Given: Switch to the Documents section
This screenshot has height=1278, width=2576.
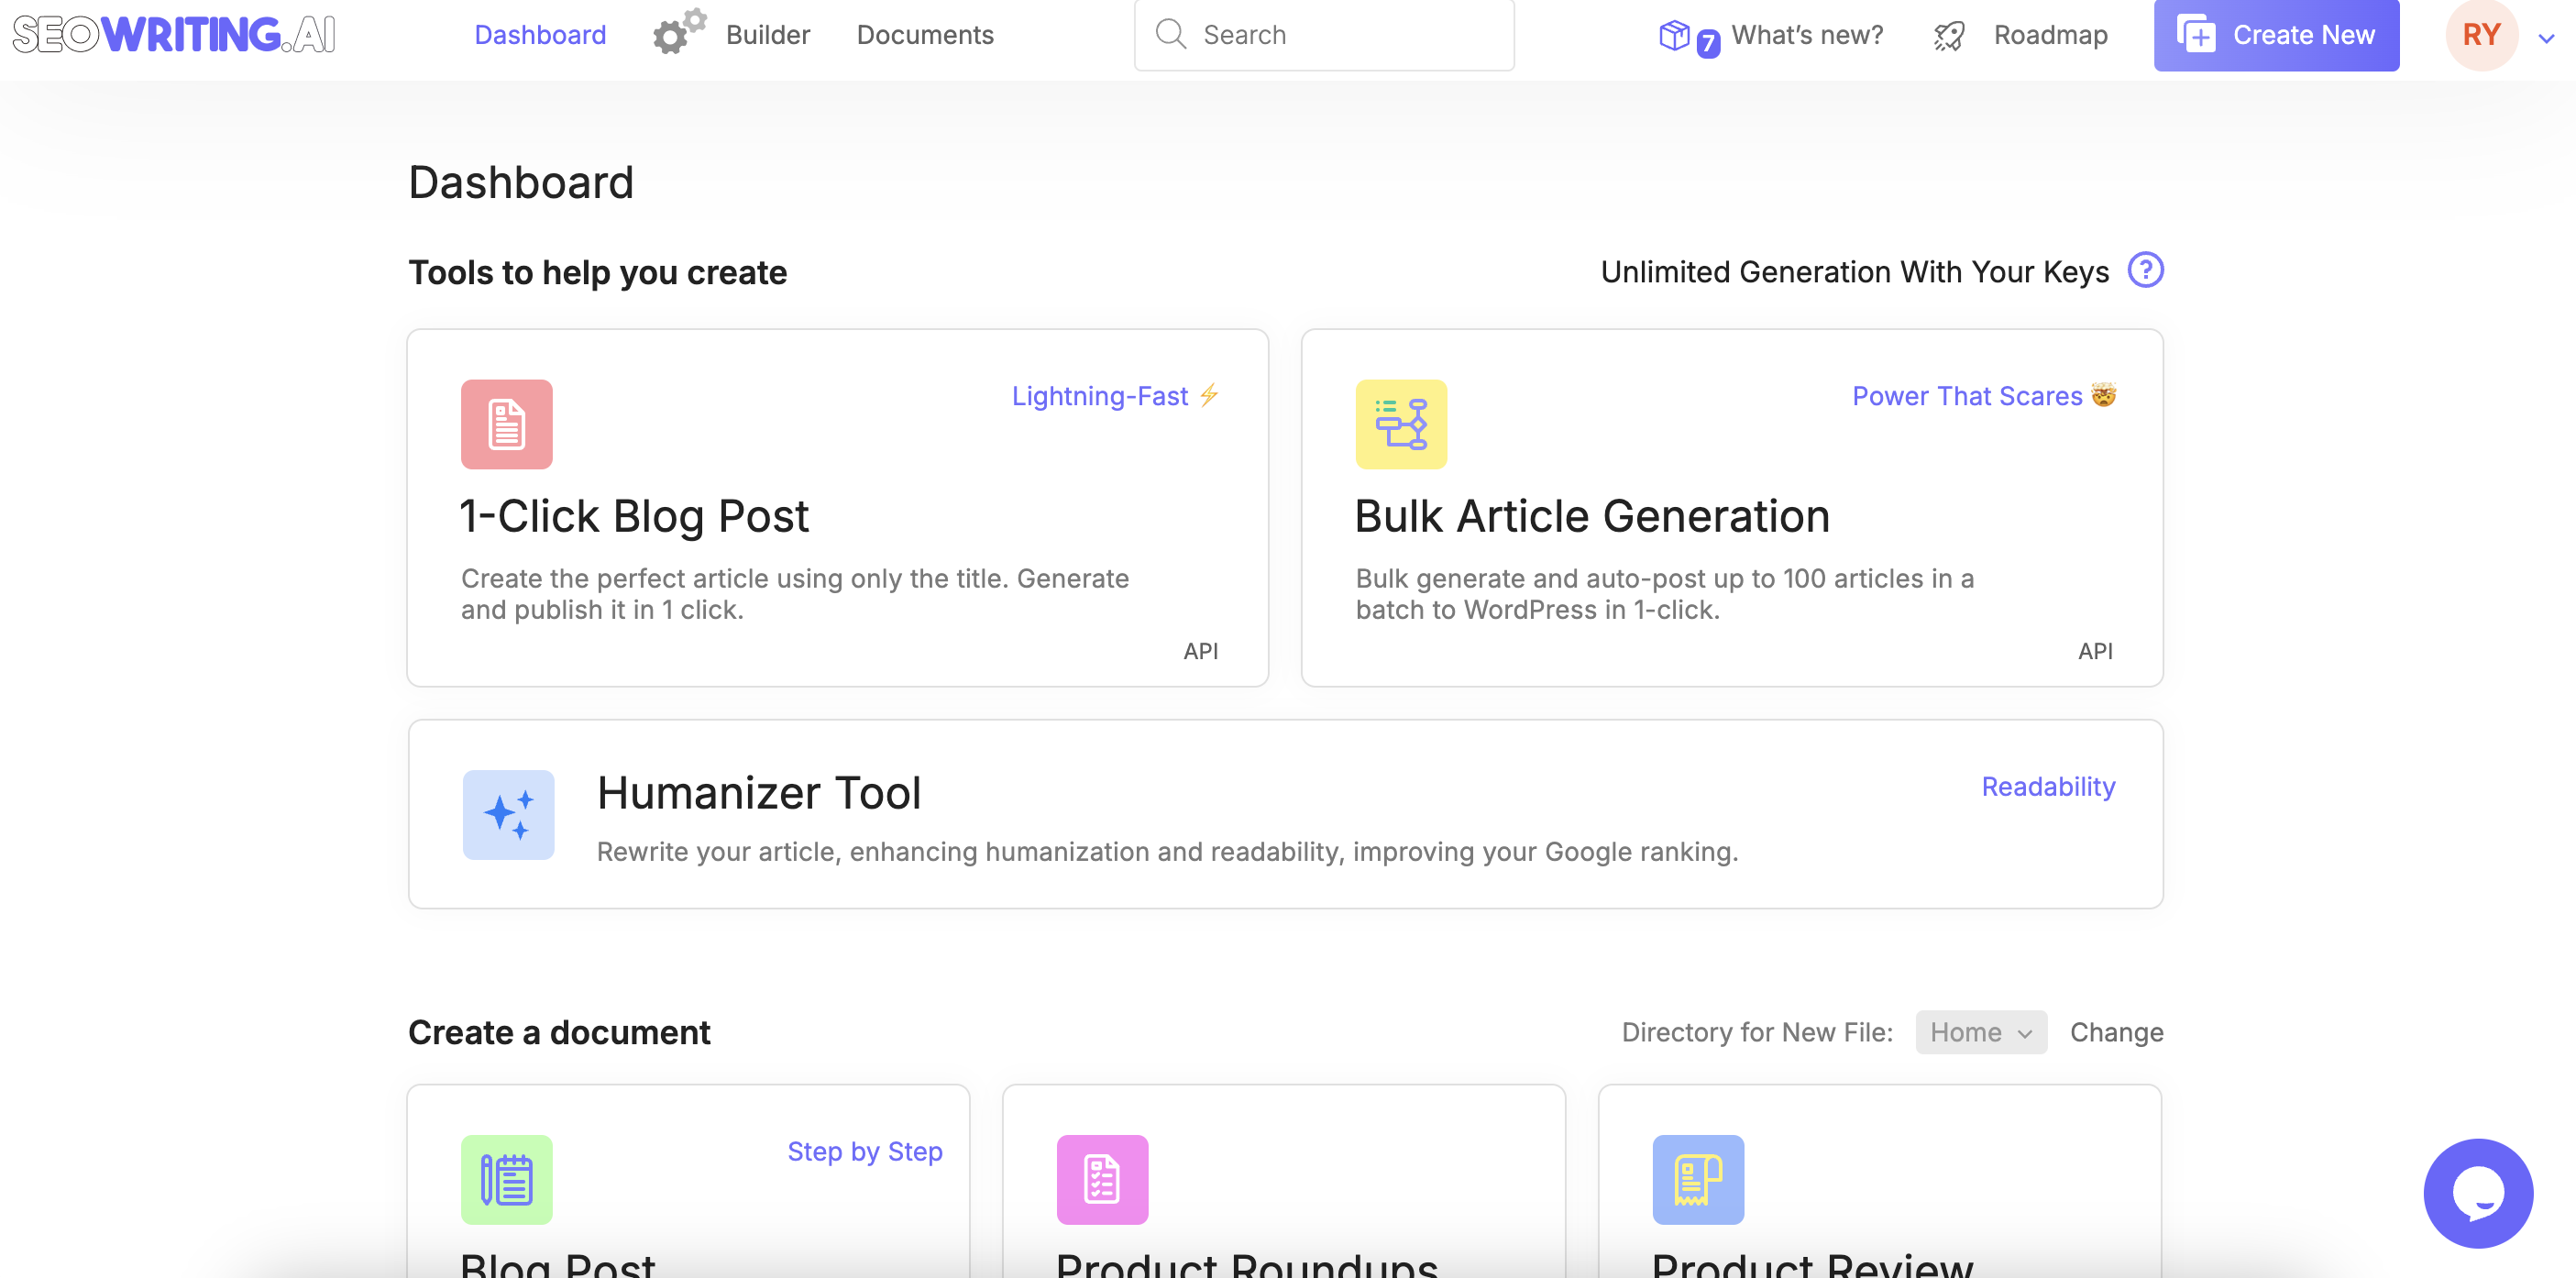Looking at the screenshot, I should tap(925, 34).
